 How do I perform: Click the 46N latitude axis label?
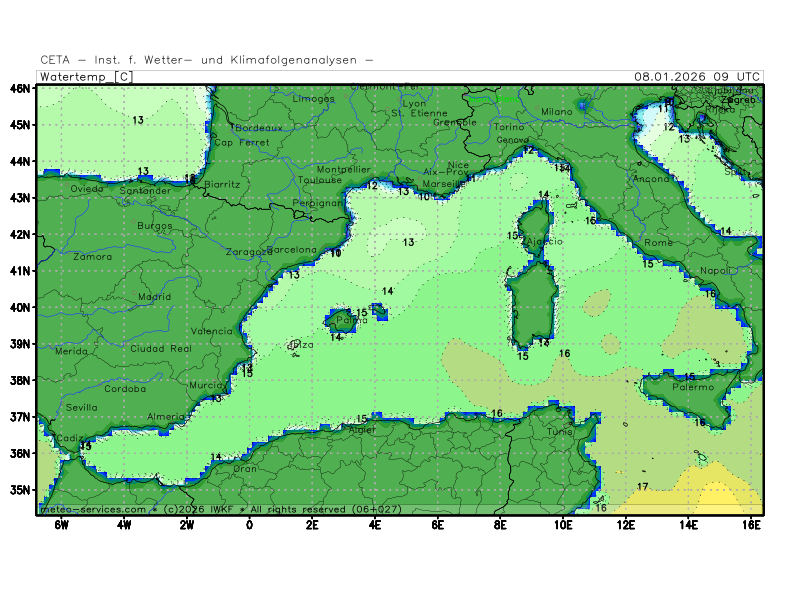click(x=20, y=88)
